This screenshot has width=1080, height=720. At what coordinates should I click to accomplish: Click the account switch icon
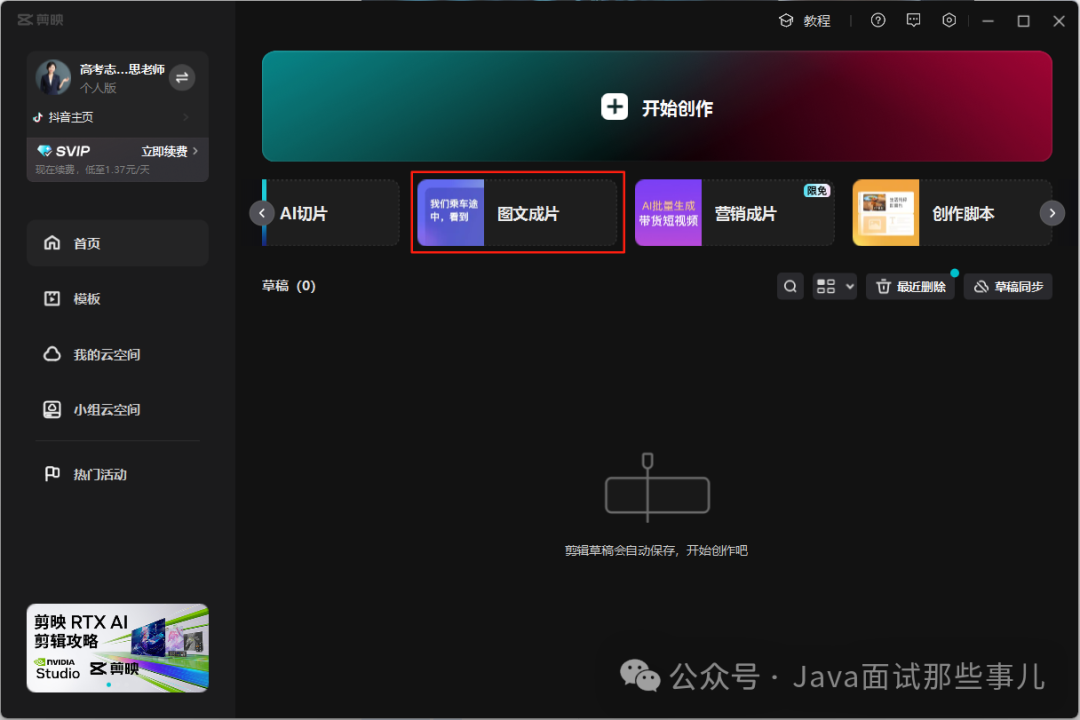coord(182,78)
